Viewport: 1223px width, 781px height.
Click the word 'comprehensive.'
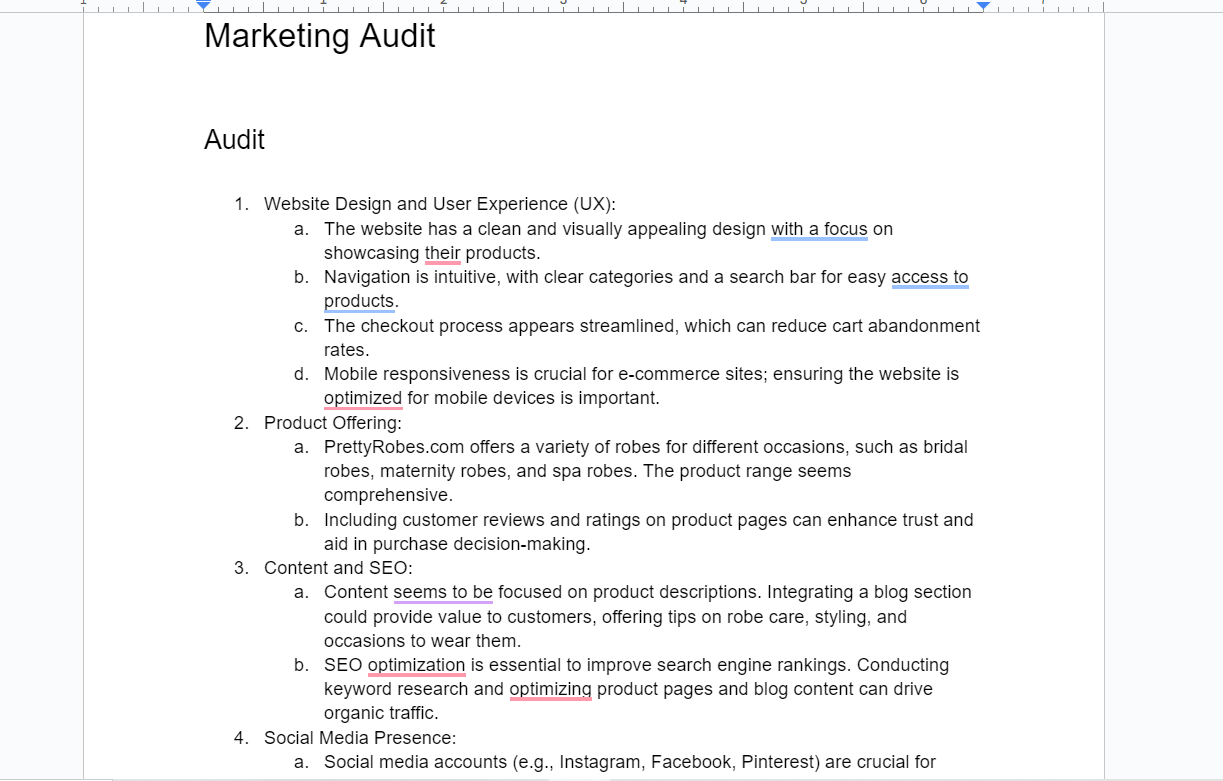tap(388, 495)
